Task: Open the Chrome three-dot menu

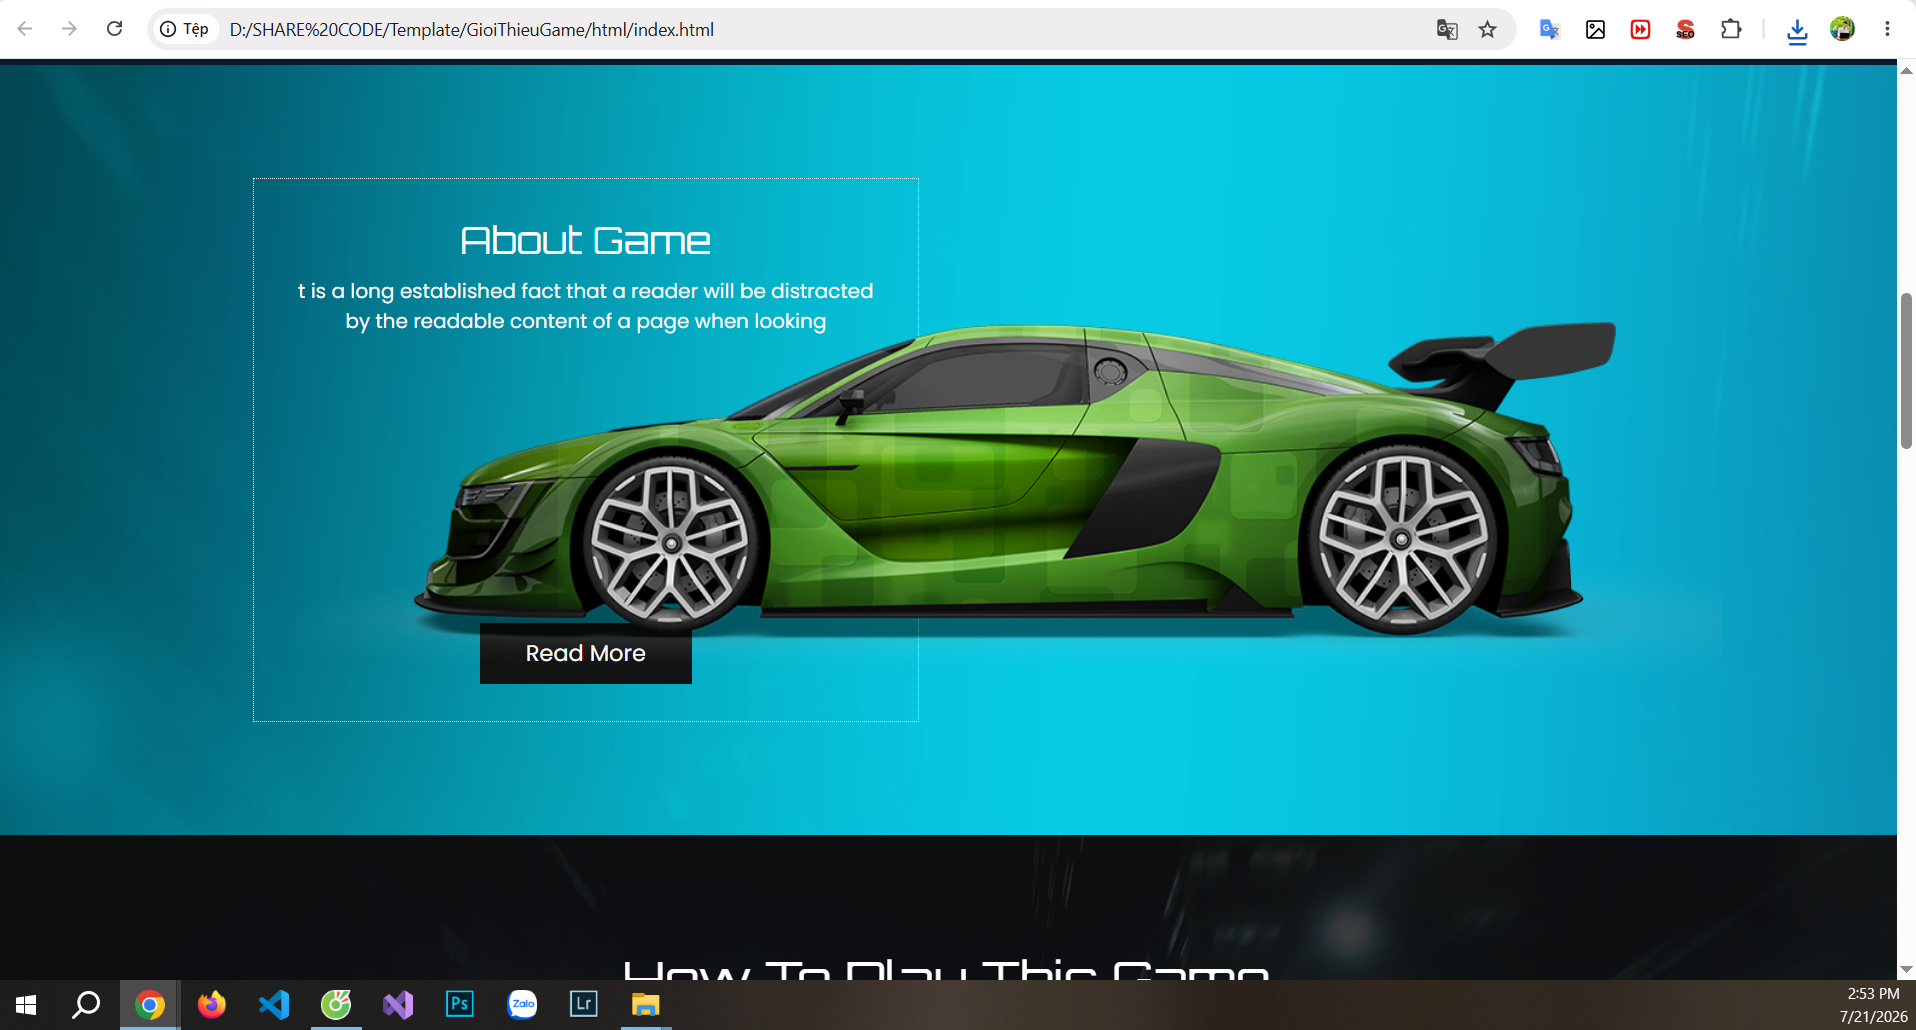Action: (x=1887, y=29)
